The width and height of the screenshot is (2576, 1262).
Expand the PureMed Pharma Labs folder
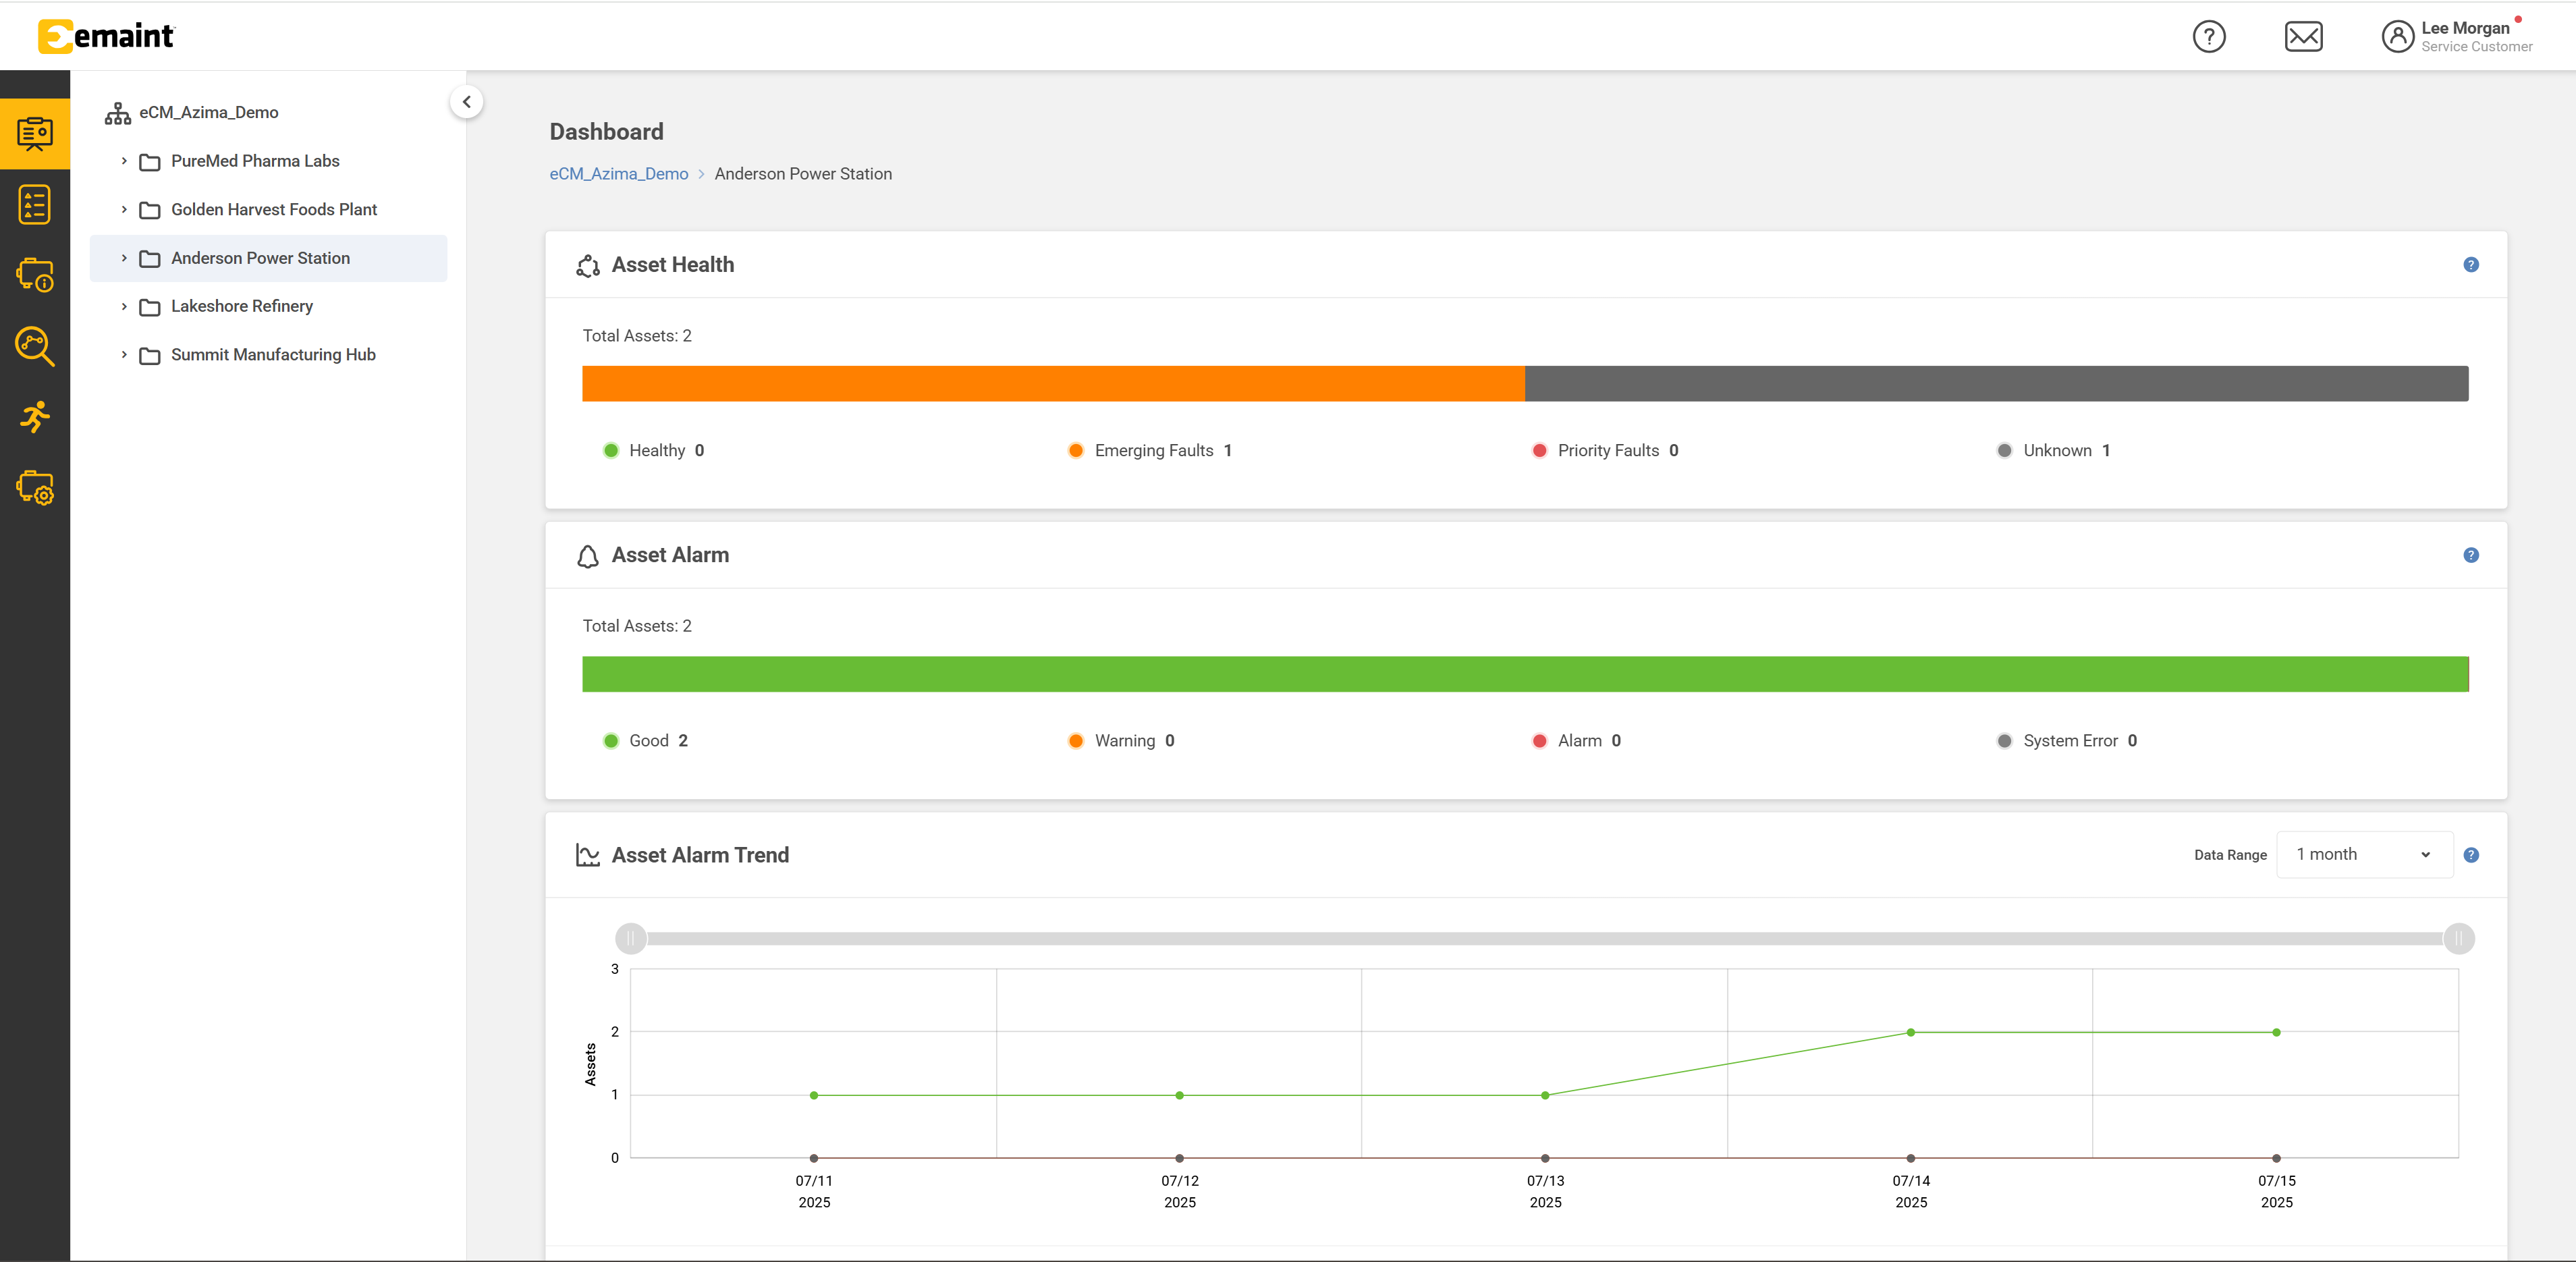[x=124, y=161]
